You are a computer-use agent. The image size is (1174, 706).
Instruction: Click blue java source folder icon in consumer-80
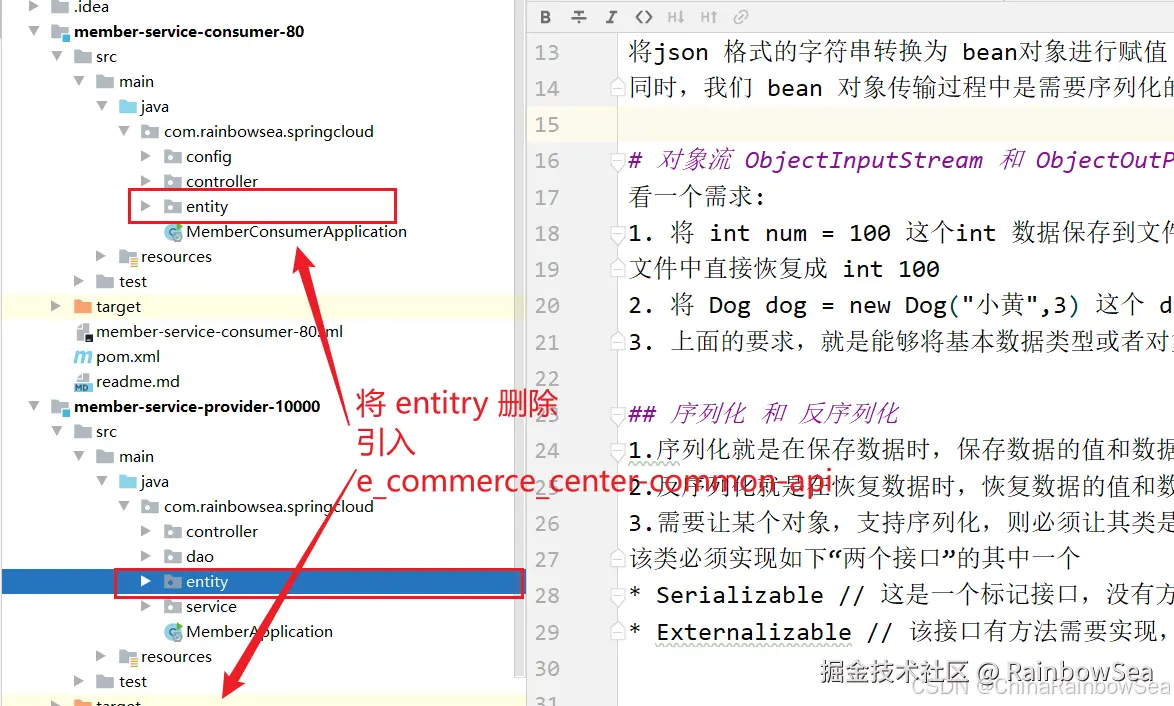pyautogui.click(x=128, y=106)
